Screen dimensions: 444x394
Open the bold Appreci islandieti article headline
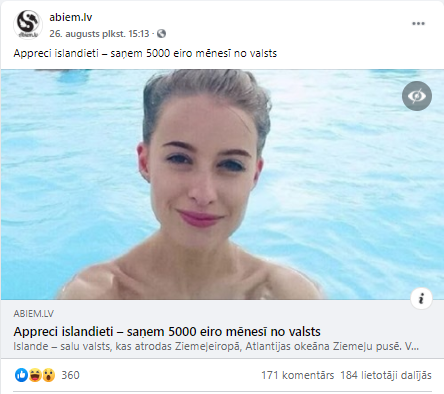pos(167,332)
